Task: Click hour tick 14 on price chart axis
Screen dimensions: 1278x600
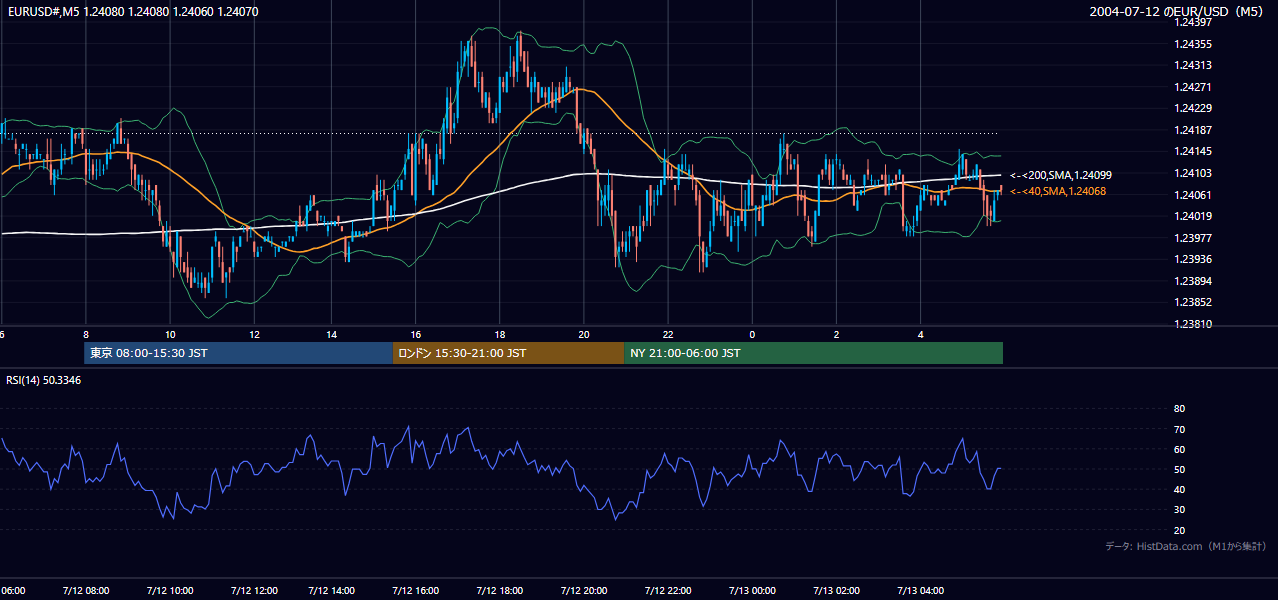Action: tap(332, 334)
